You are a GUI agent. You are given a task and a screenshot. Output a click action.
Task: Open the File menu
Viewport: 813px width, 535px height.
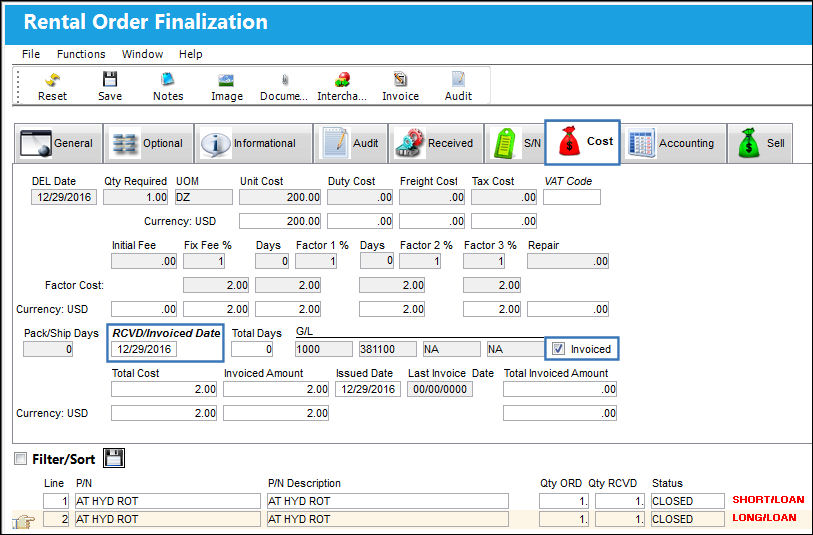[x=31, y=54]
